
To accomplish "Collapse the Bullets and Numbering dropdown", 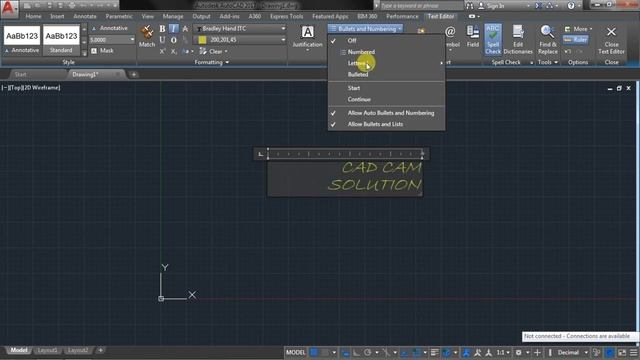I will 366,29.
